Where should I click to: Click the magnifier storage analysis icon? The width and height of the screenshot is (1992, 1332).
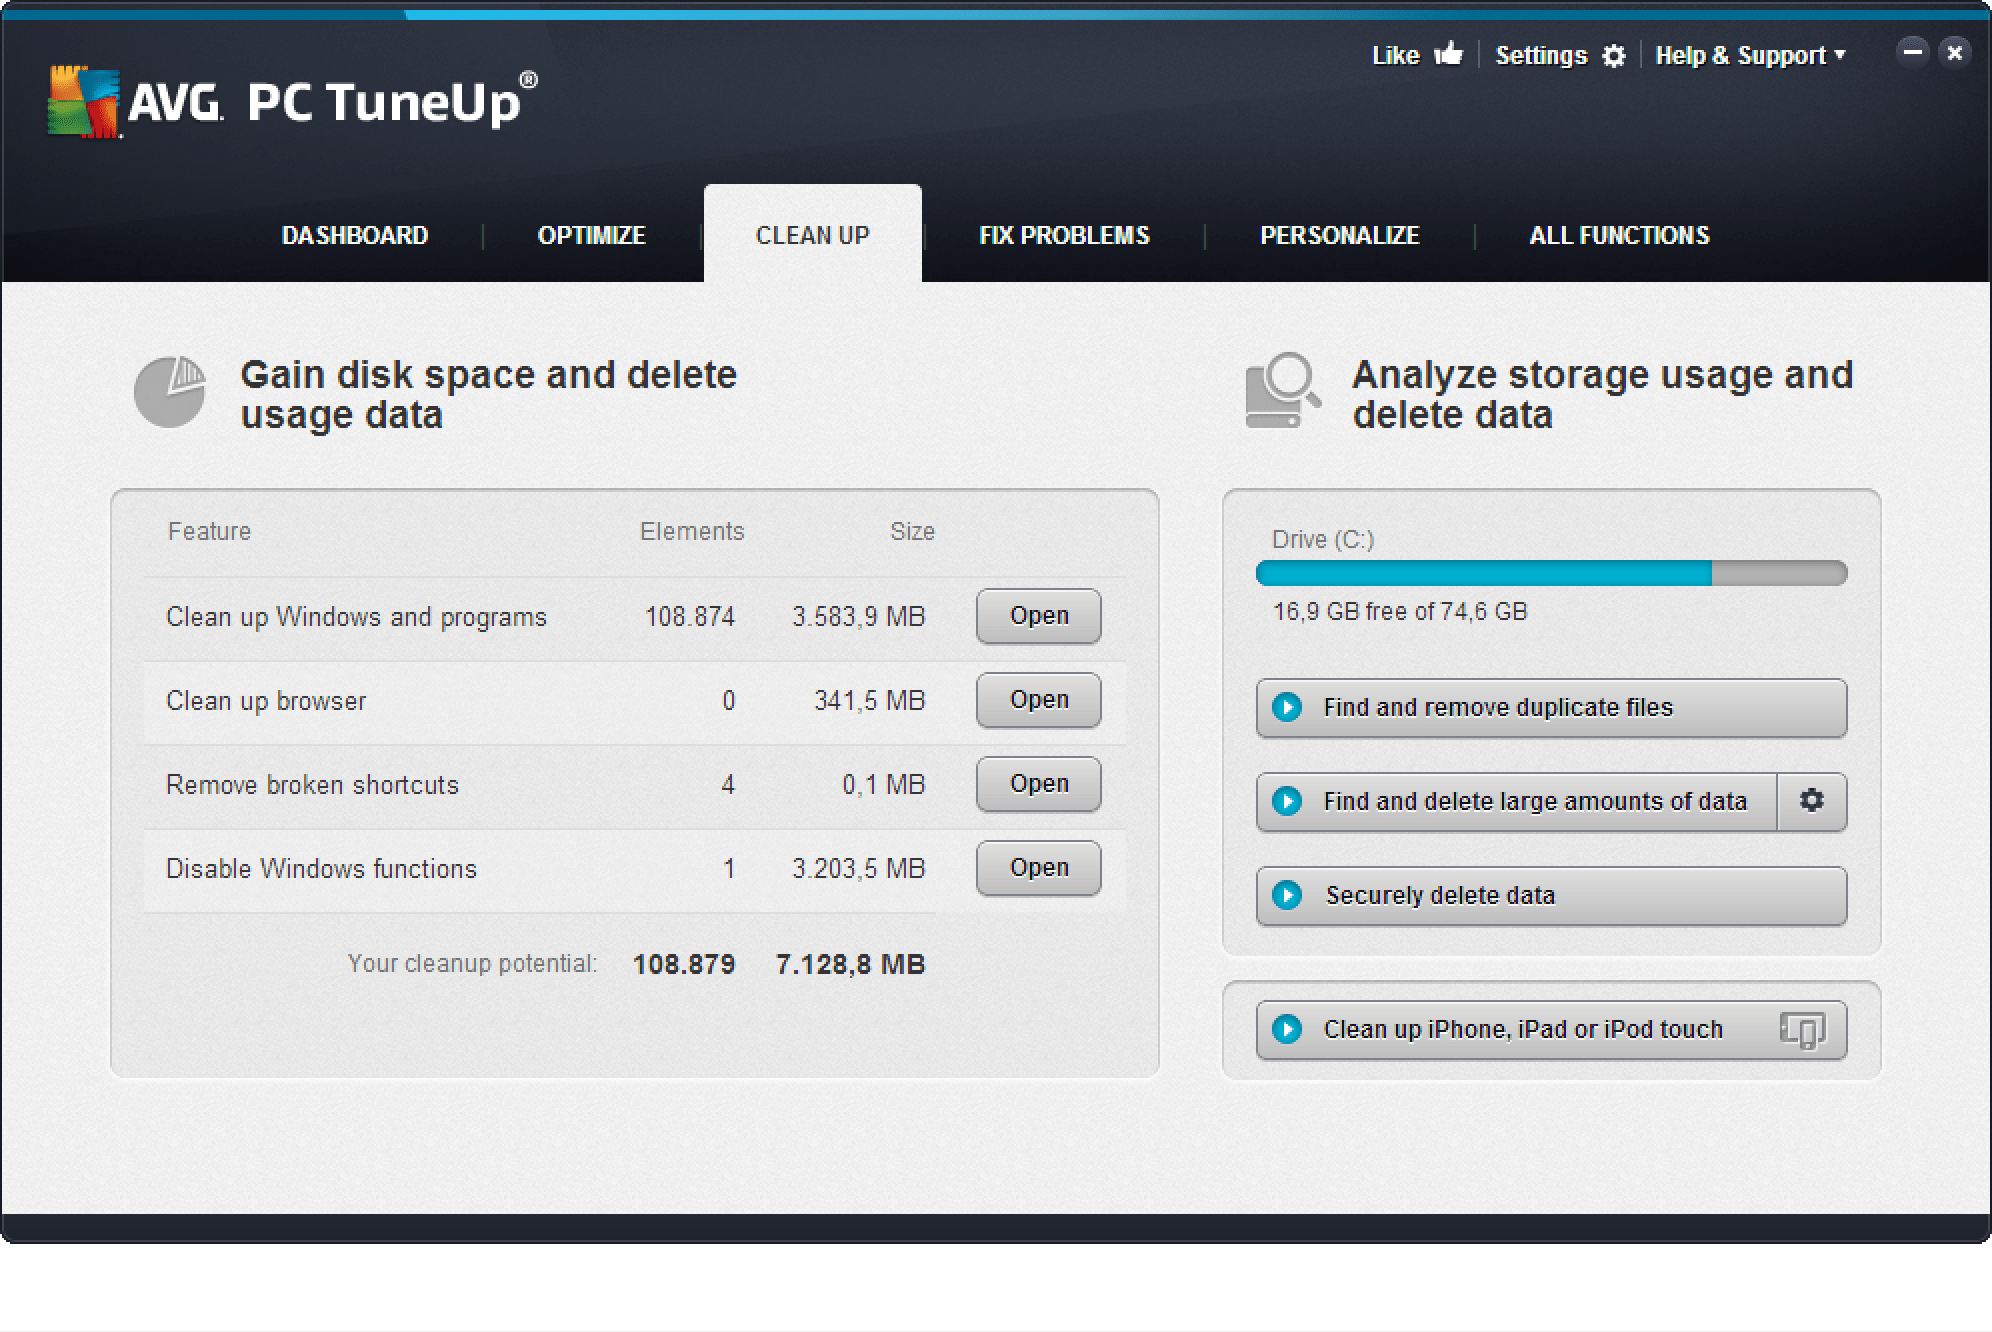click(x=1283, y=391)
